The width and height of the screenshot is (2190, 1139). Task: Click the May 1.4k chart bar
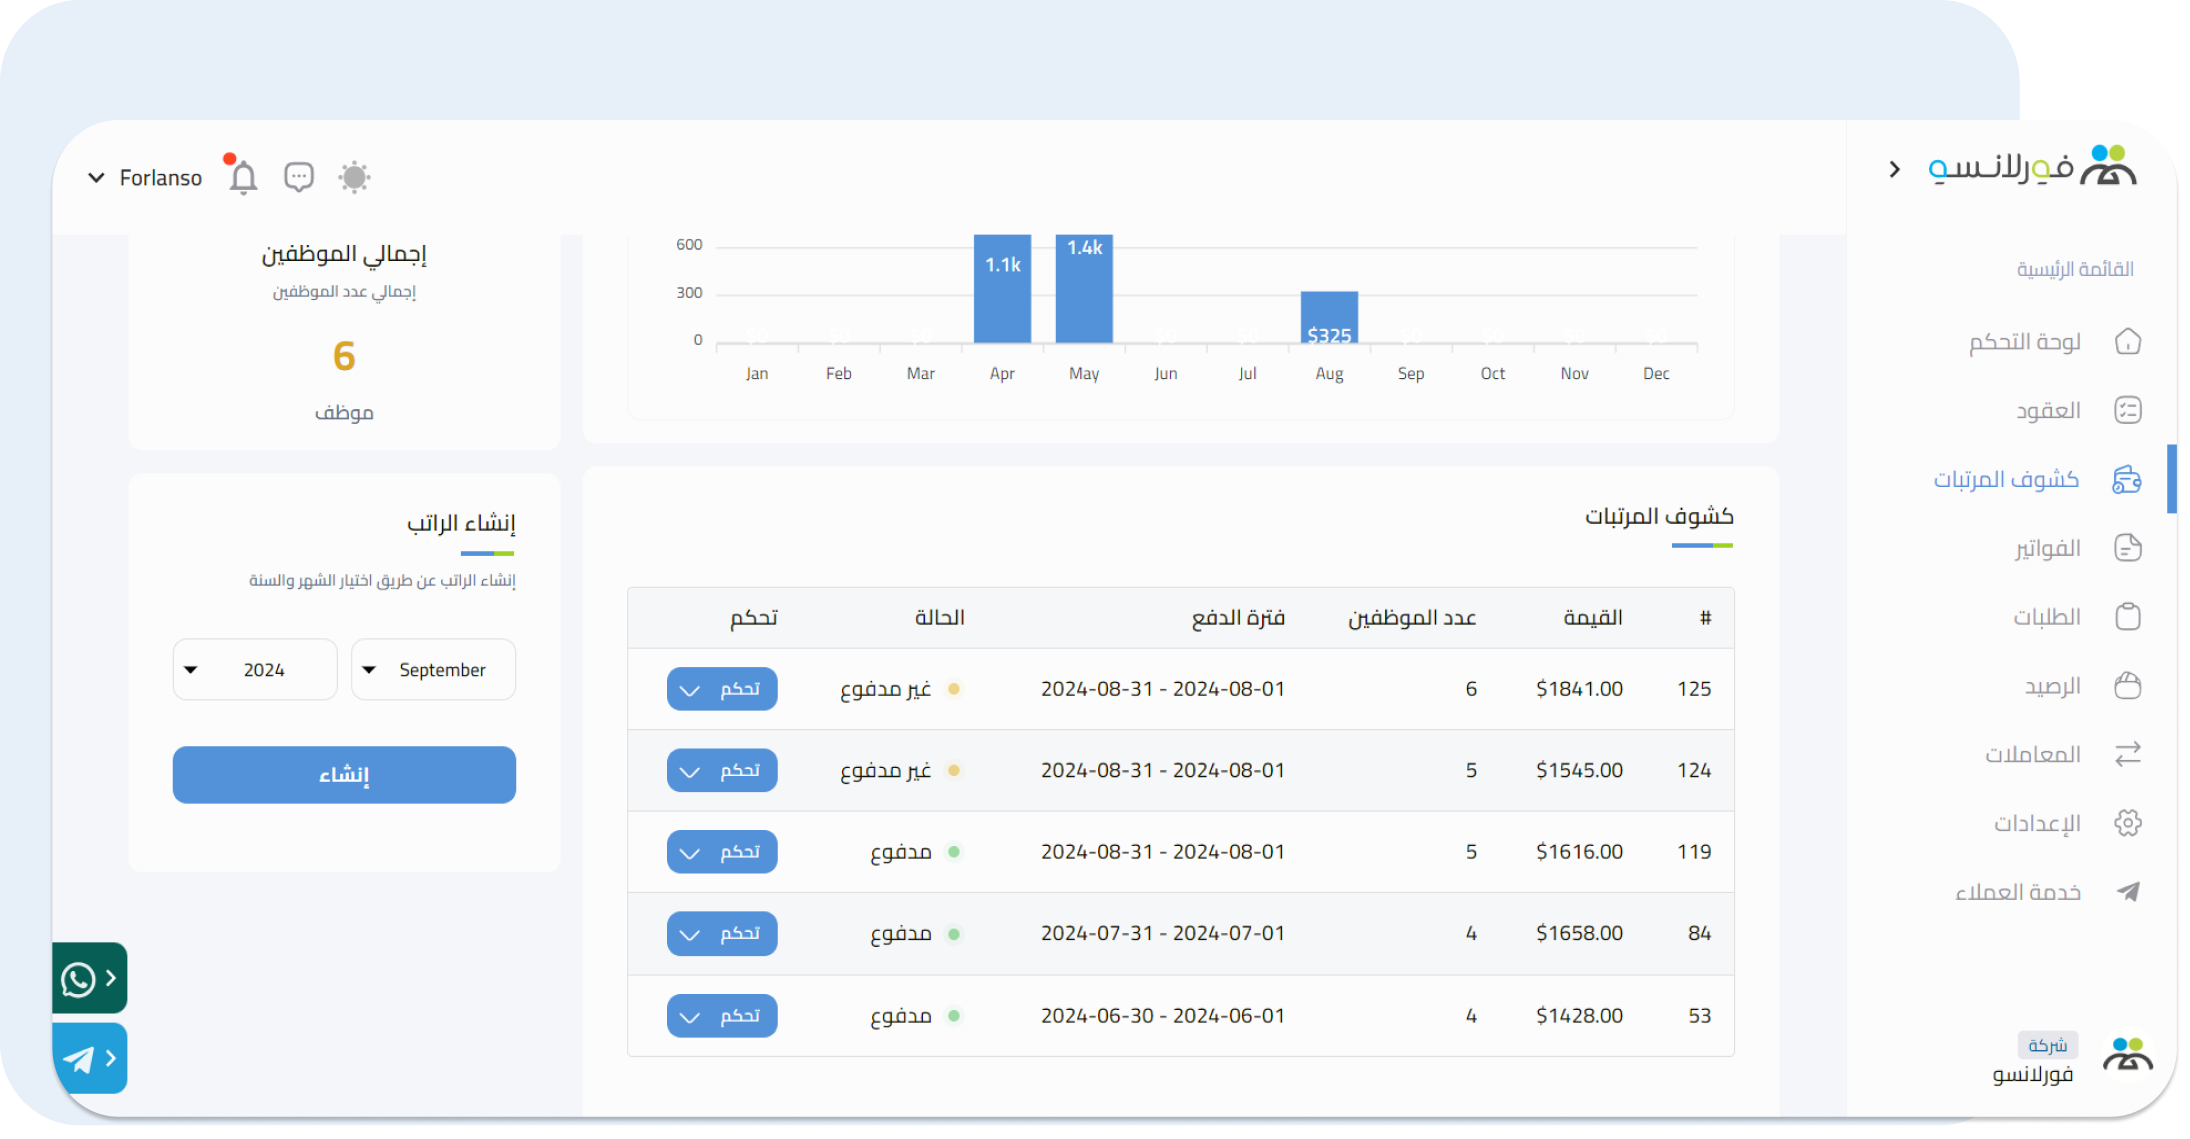click(x=1084, y=290)
